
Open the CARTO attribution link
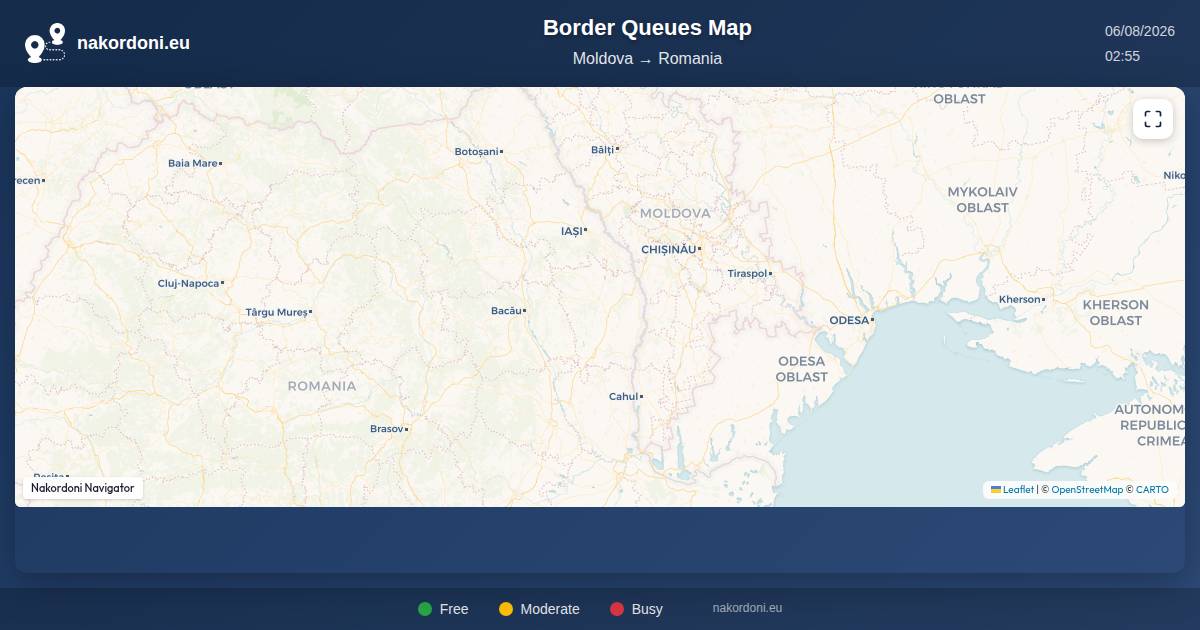pos(1152,490)
